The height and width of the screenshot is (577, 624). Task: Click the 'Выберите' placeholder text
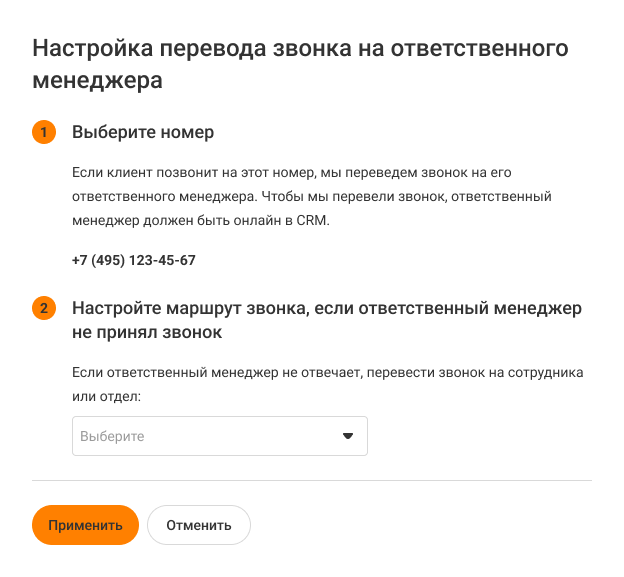[x=112, y=437]
